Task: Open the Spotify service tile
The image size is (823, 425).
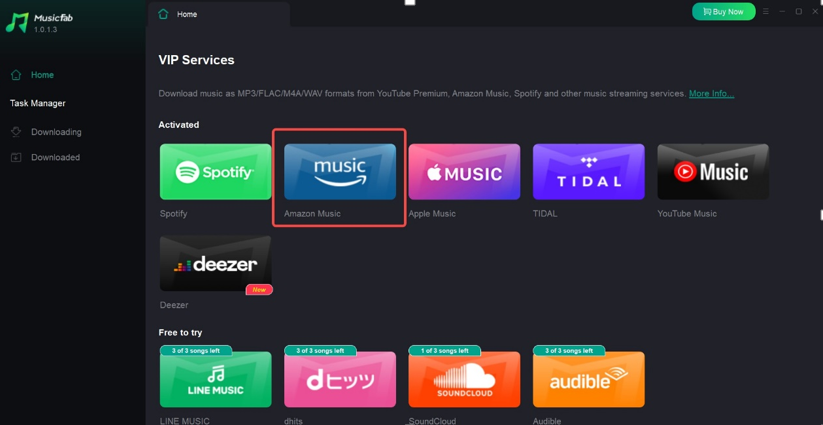Action: pyautogui.click(x=216, y=172)
